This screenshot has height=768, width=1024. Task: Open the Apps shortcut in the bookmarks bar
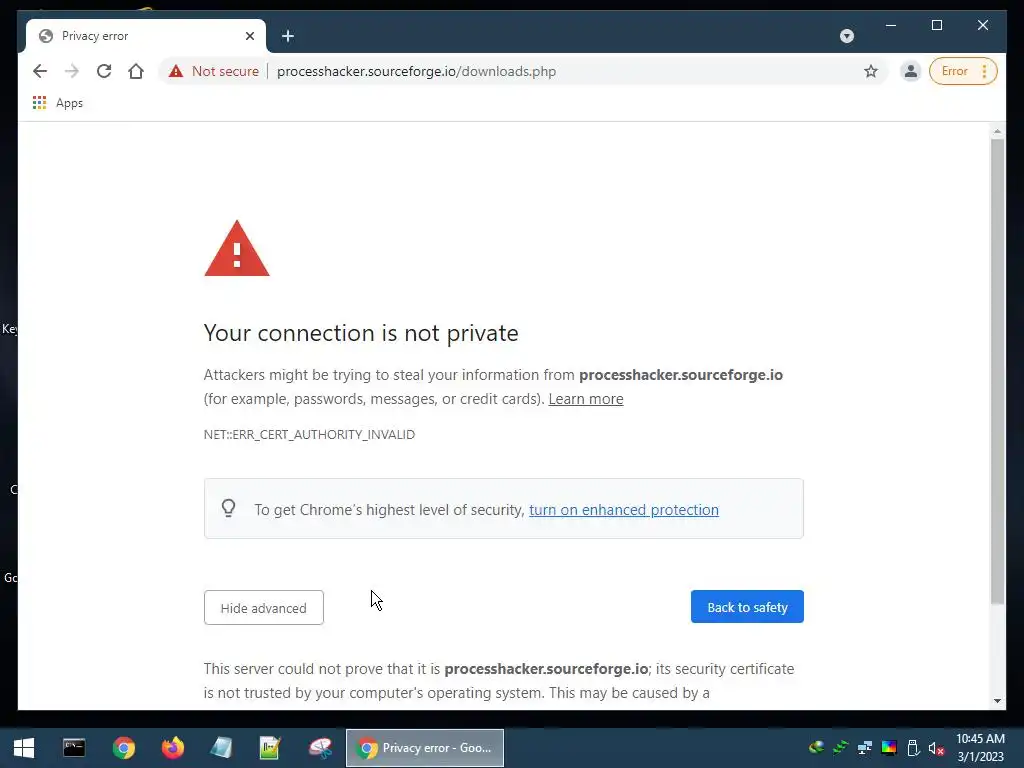coord(57,103)
